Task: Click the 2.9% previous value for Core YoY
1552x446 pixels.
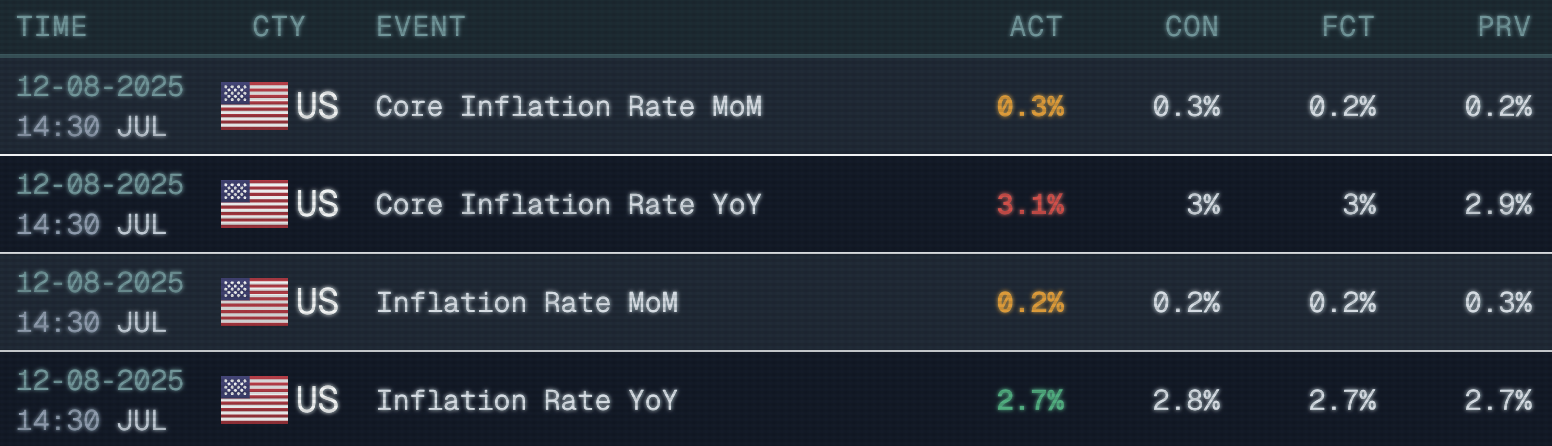Action: (1498, 204)
